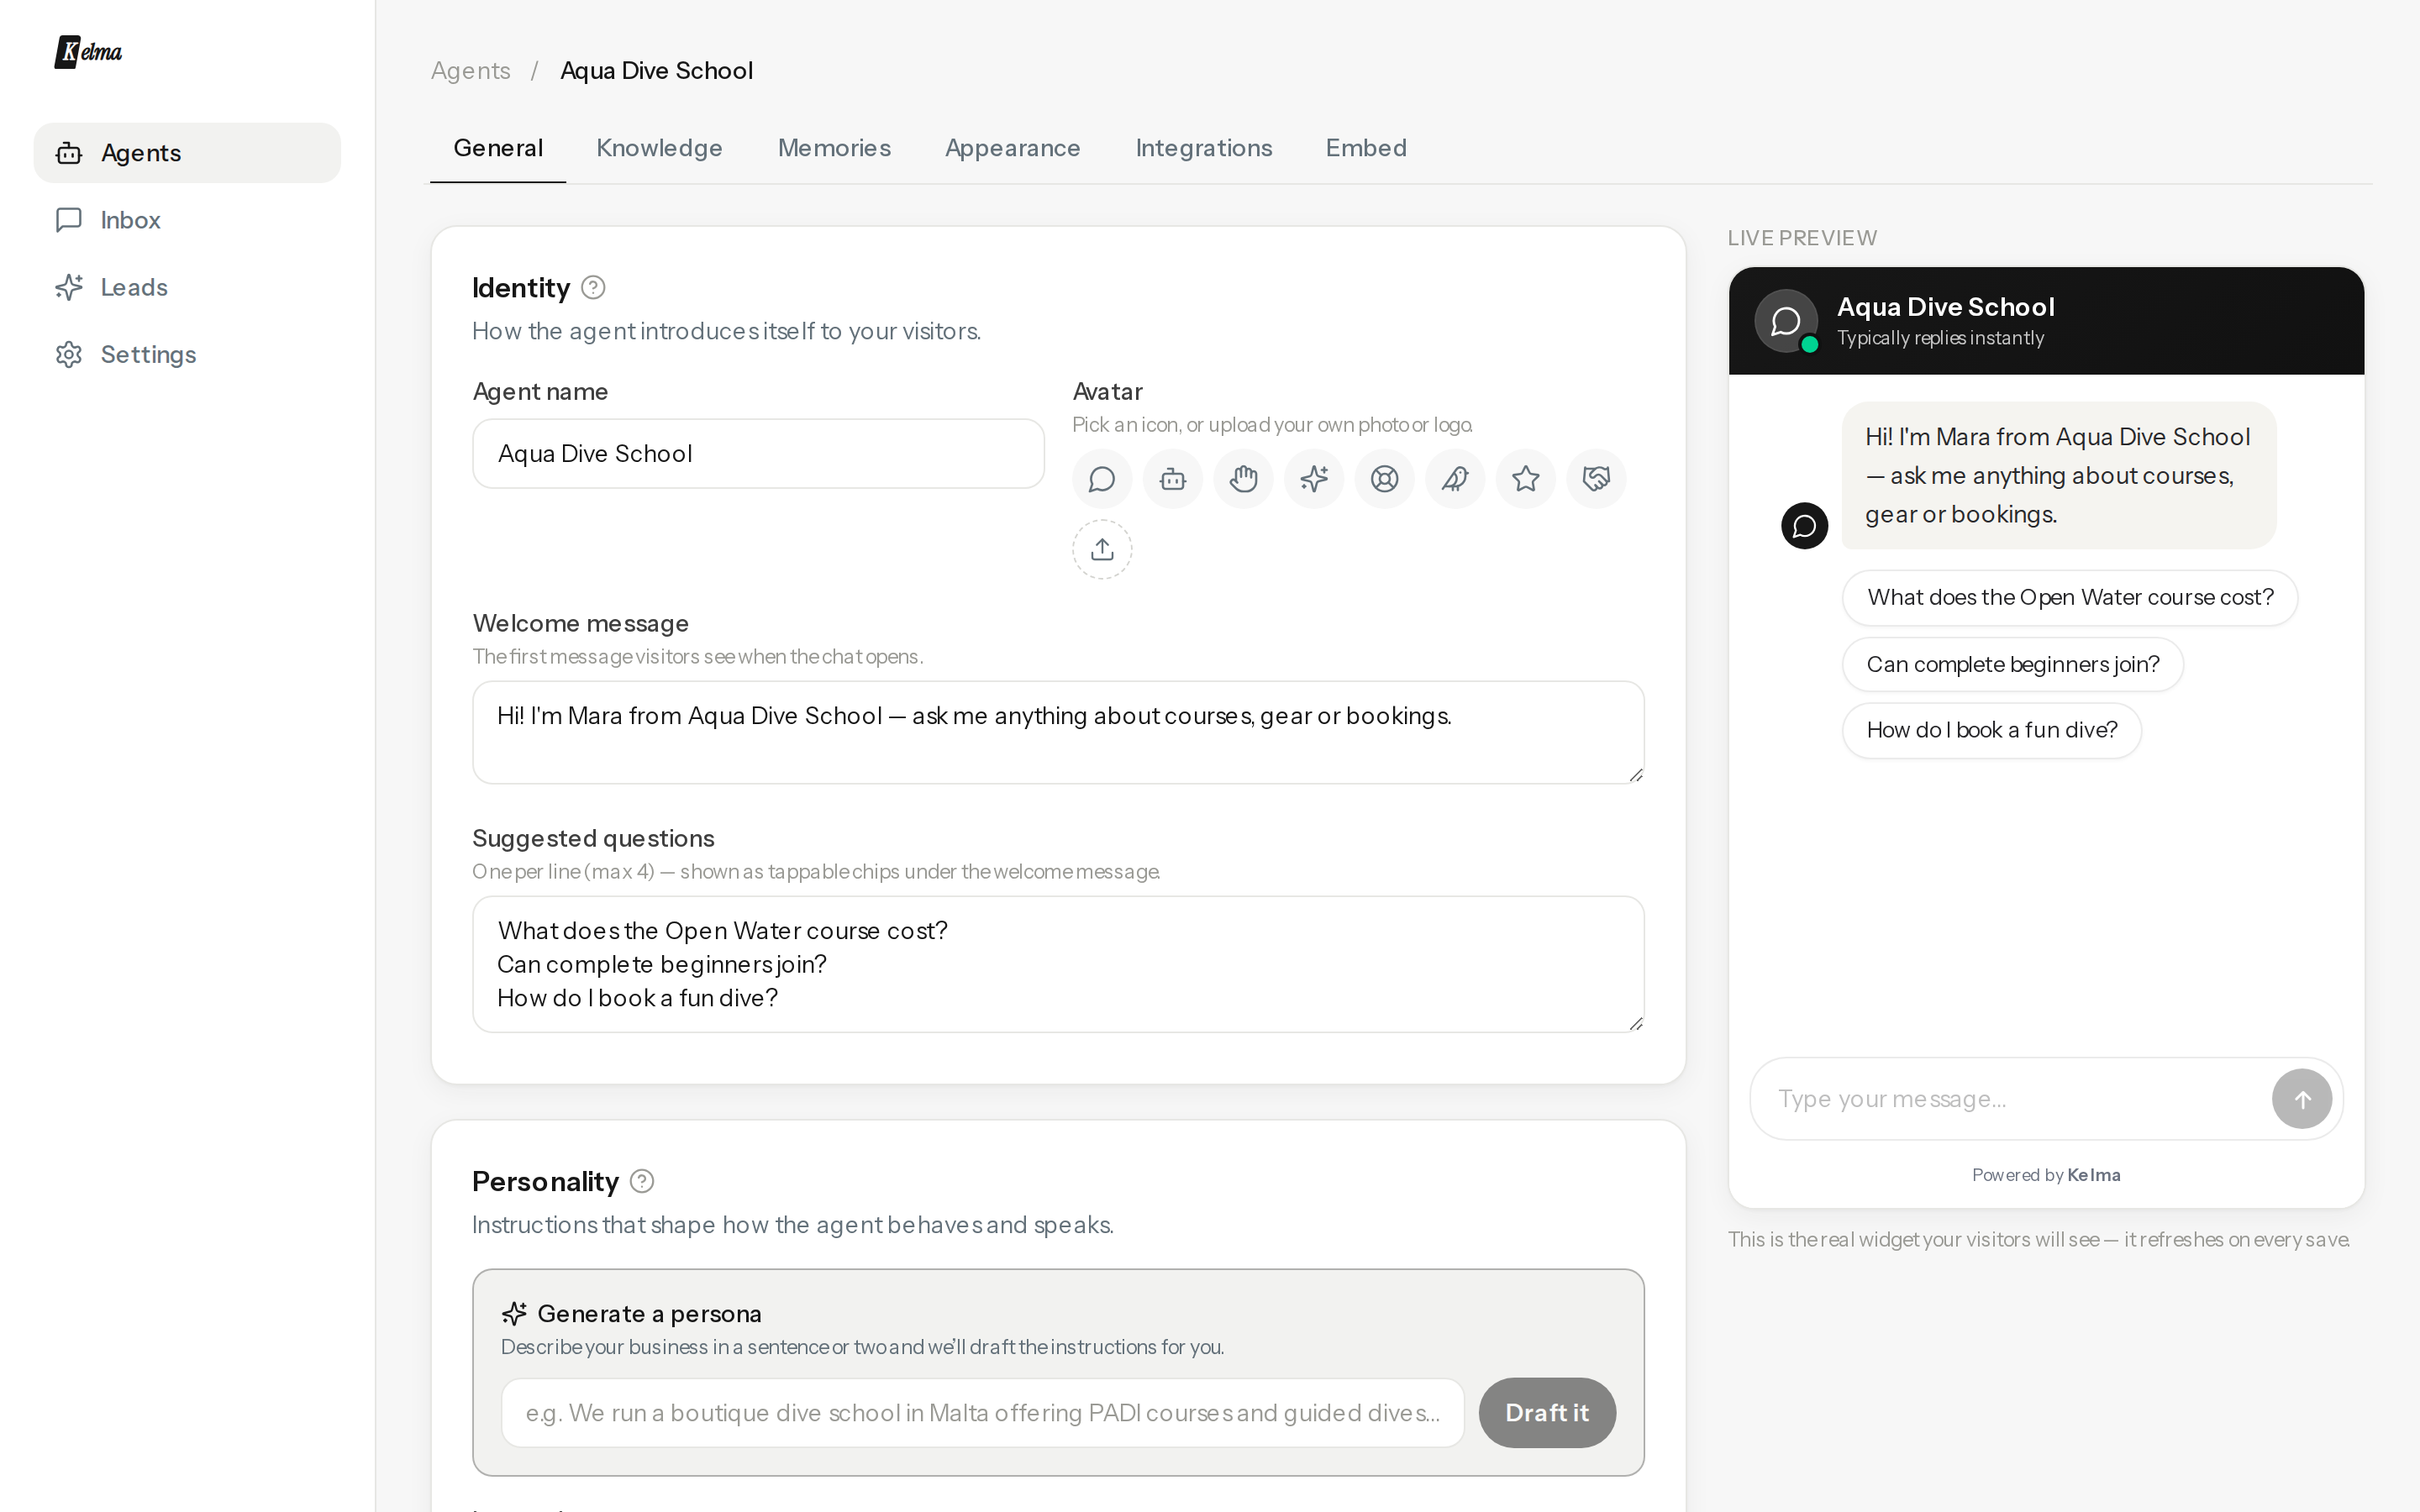Click into the Welcome message textarea
Image resolution: width=2420 pixels, height=1512 pixels.
(x=1058, y=733)
